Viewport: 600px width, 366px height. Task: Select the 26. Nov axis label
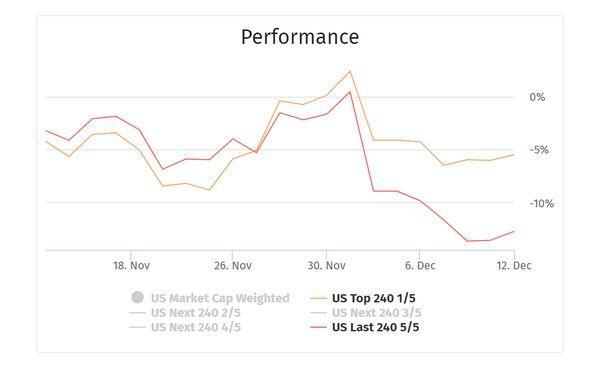[x=233, y=265]
